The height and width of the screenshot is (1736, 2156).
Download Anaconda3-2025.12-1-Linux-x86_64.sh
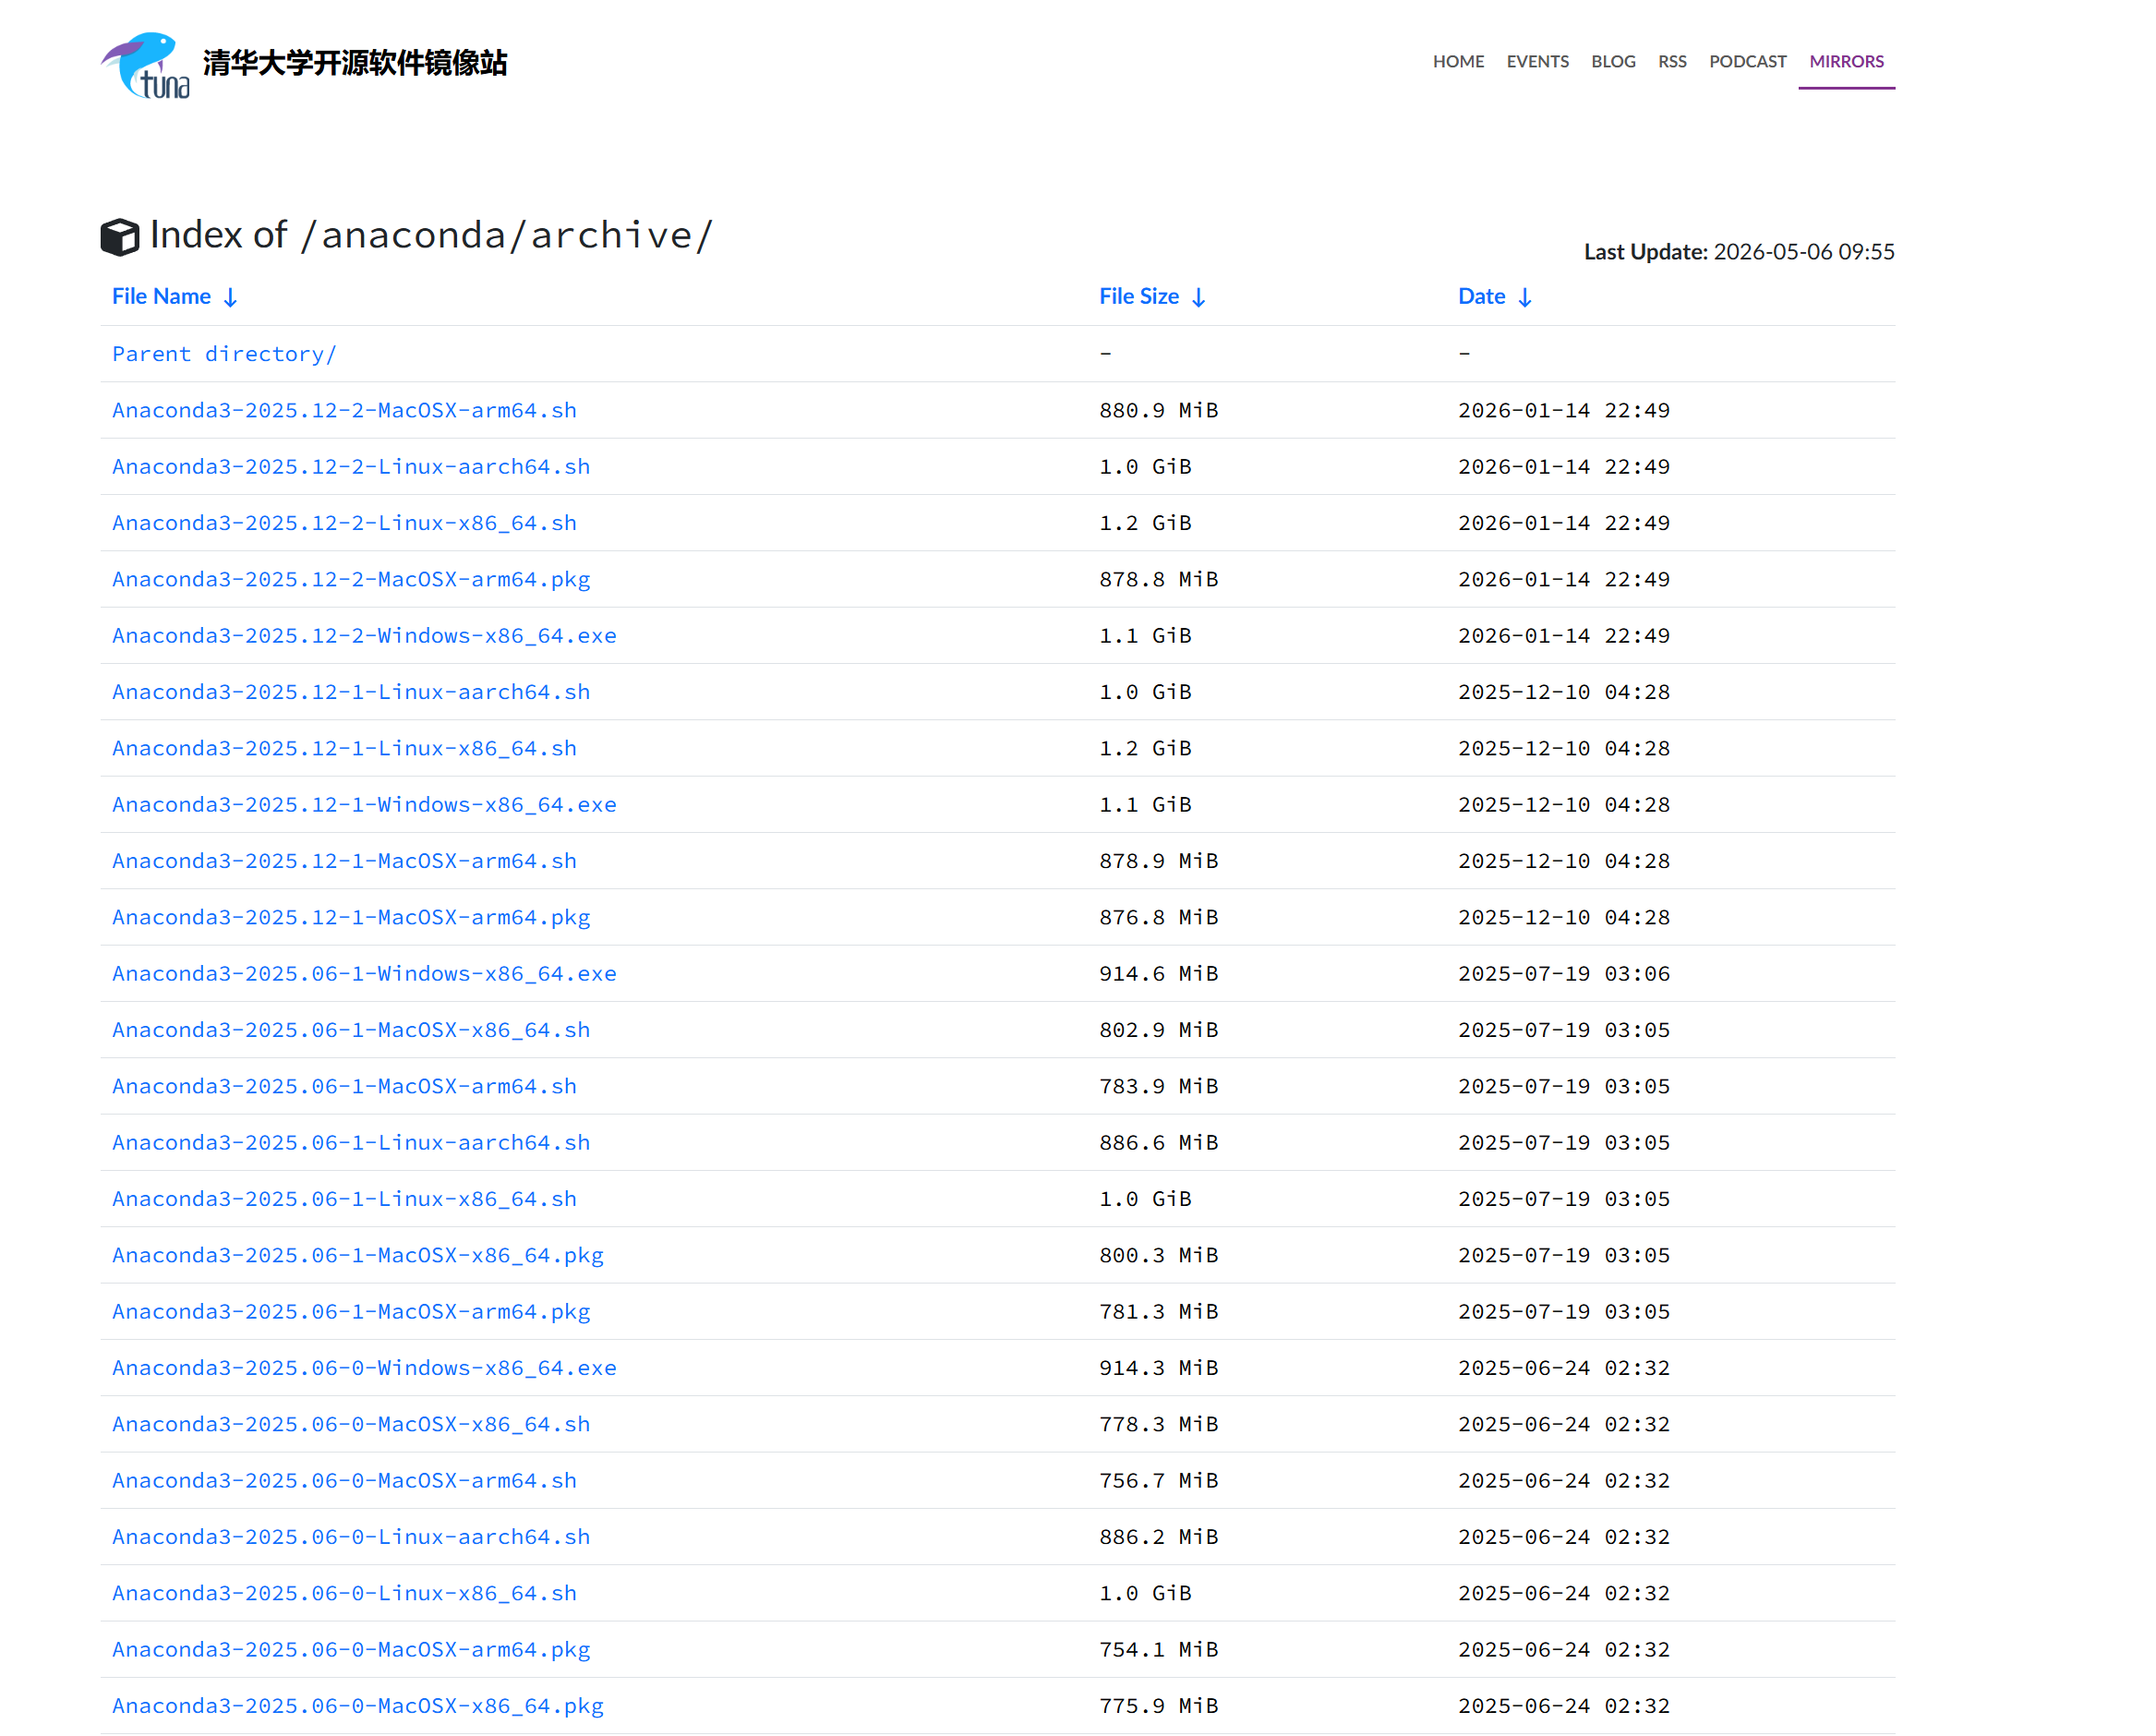pos(344,748)
